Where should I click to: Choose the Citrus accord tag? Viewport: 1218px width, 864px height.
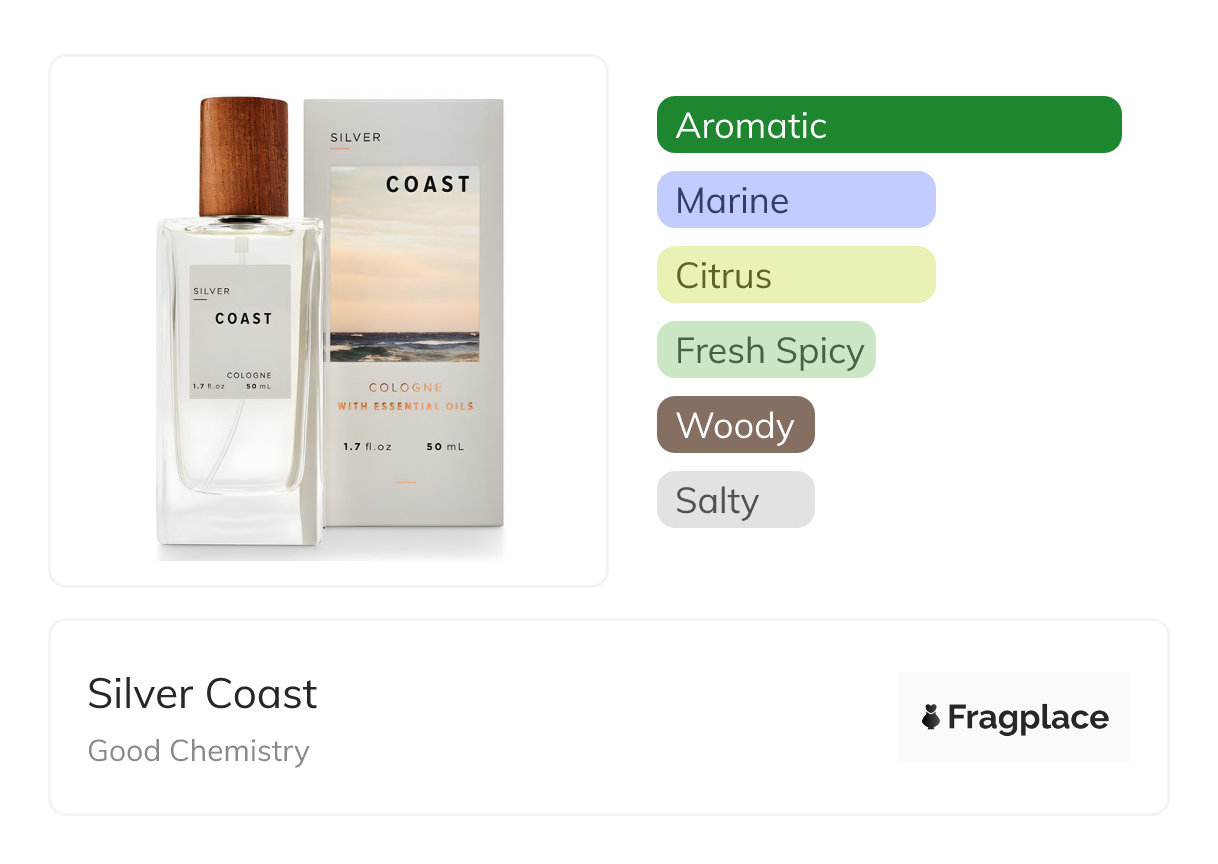click(x=795, y=275)
